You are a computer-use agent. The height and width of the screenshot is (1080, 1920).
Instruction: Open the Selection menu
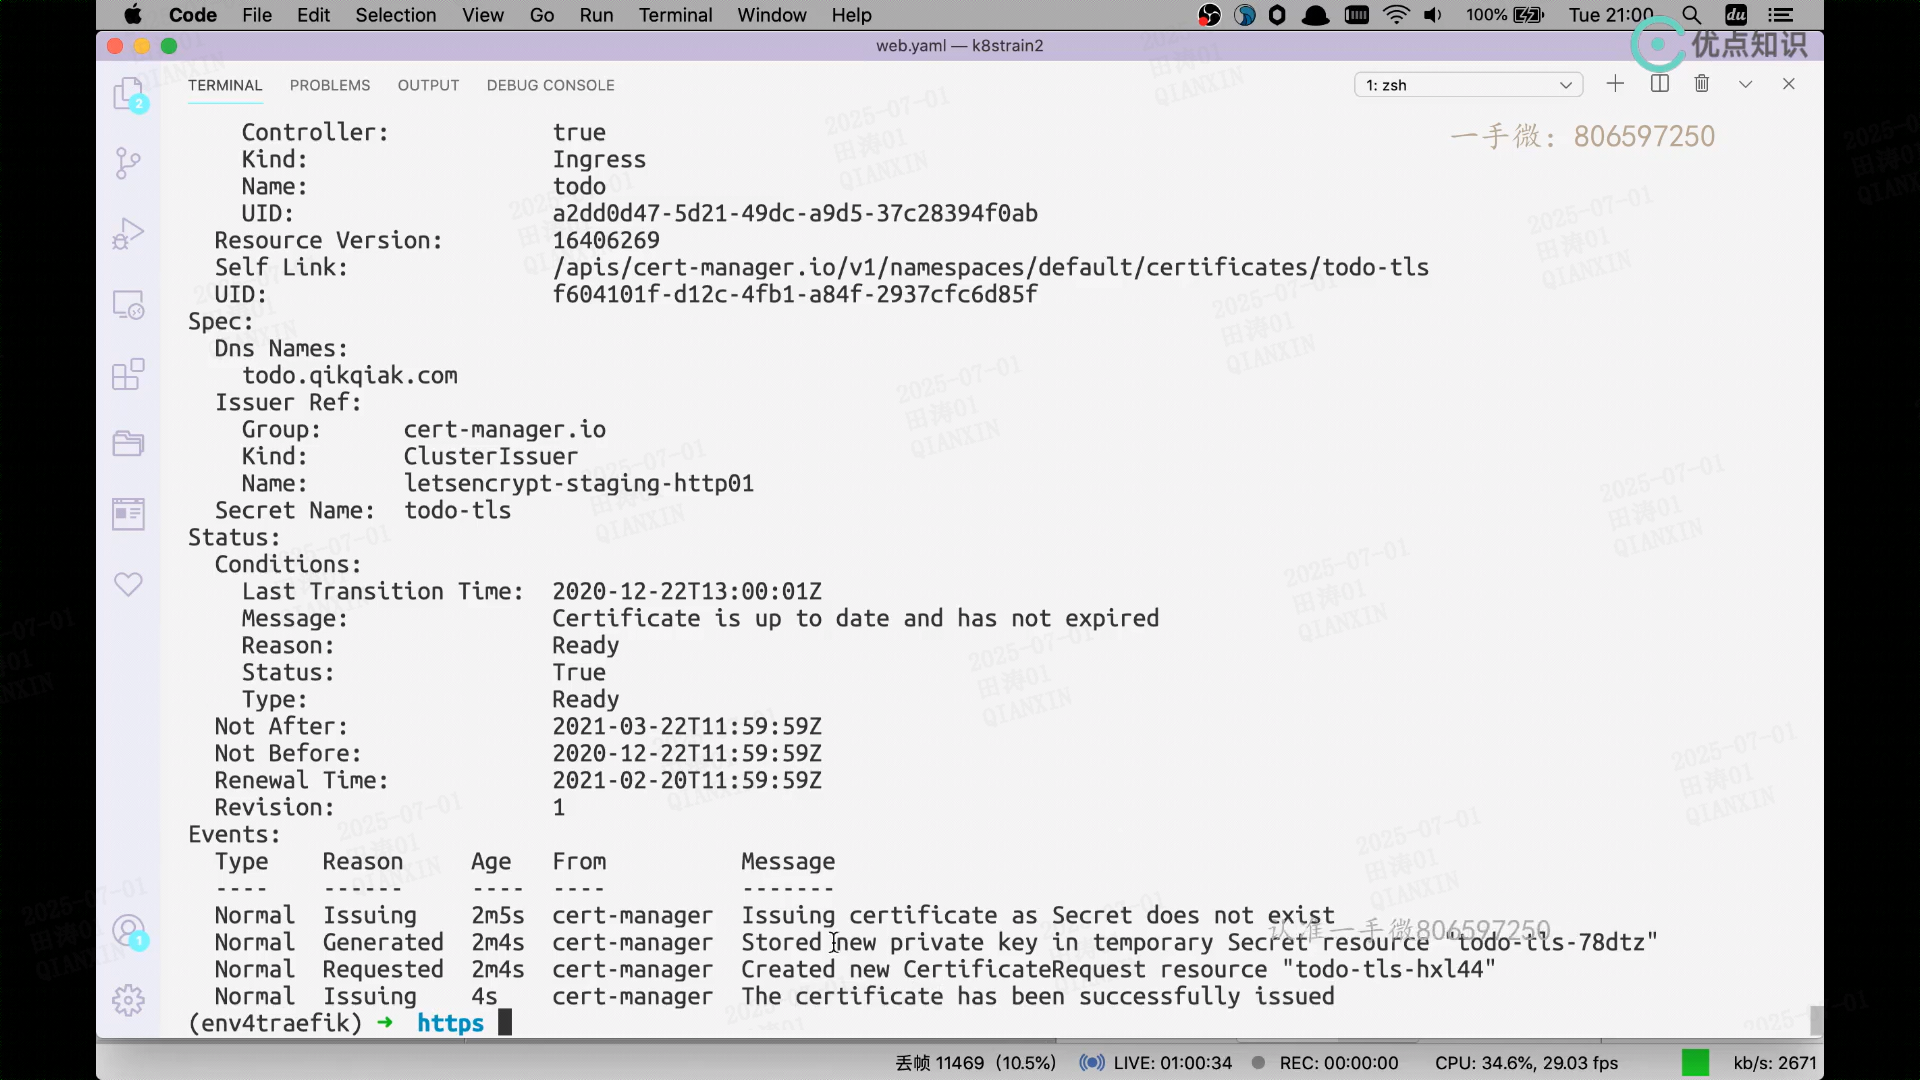[x=395, y=15]
